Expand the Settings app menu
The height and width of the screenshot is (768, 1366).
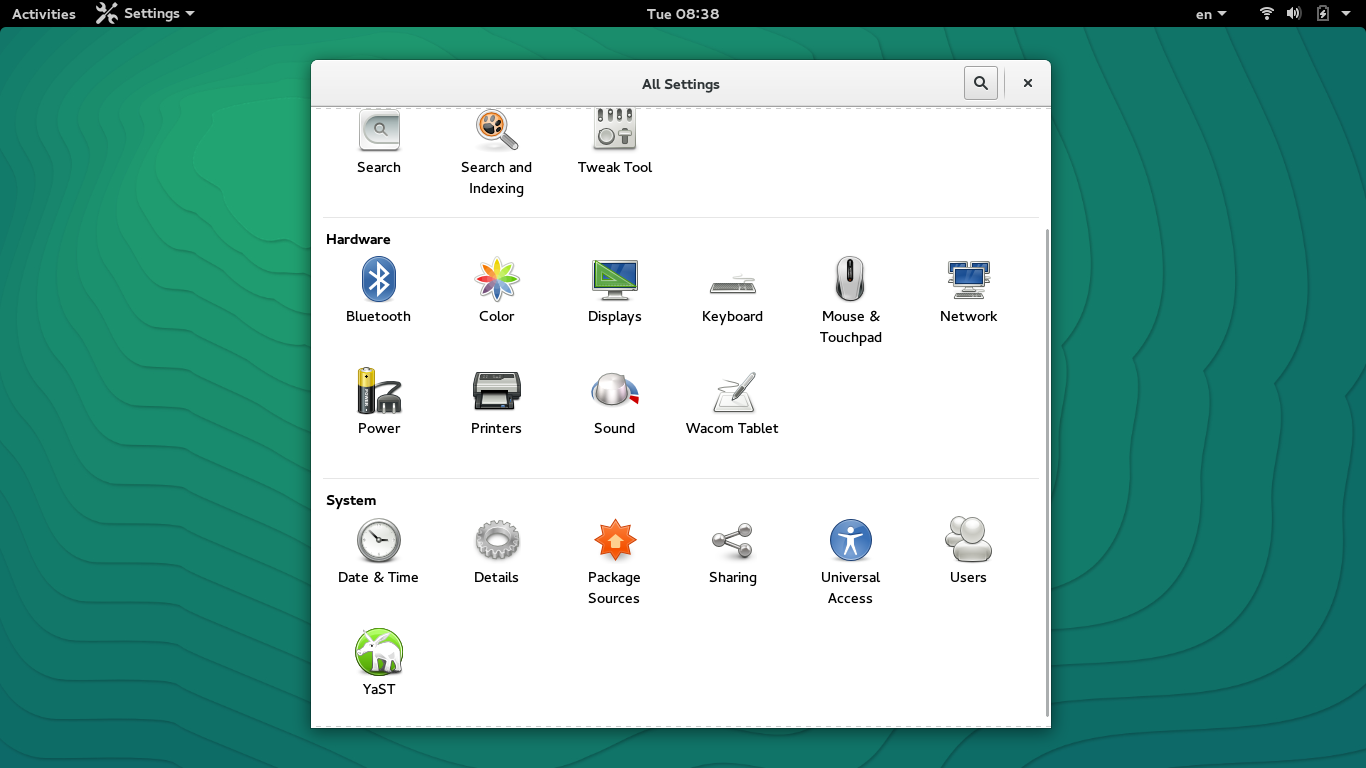pyautogui.click(x=146, y=14)
